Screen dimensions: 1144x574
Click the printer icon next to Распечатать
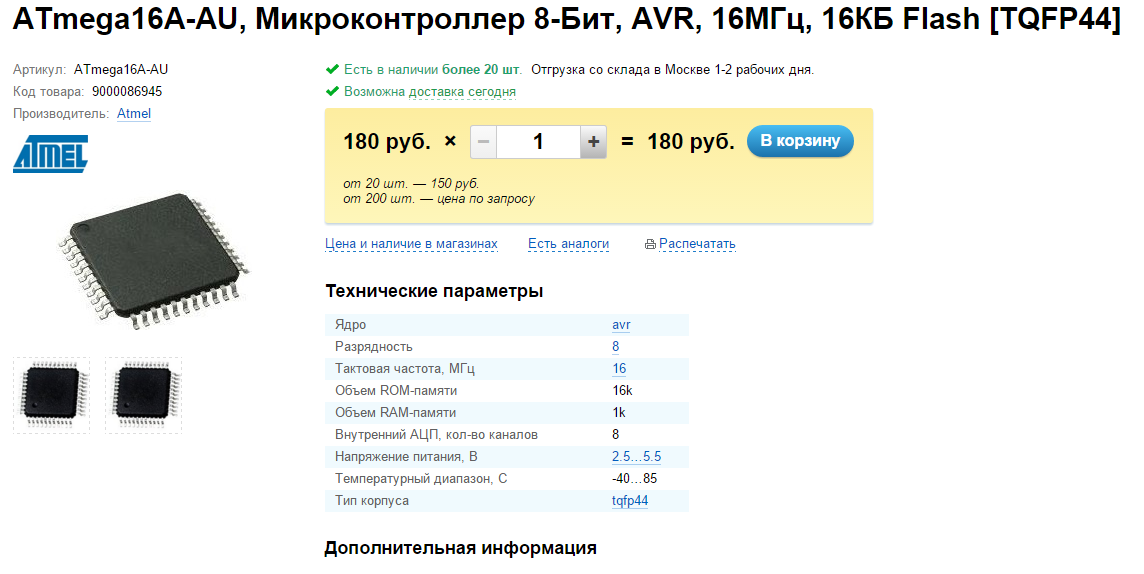[x=650, y=244]
